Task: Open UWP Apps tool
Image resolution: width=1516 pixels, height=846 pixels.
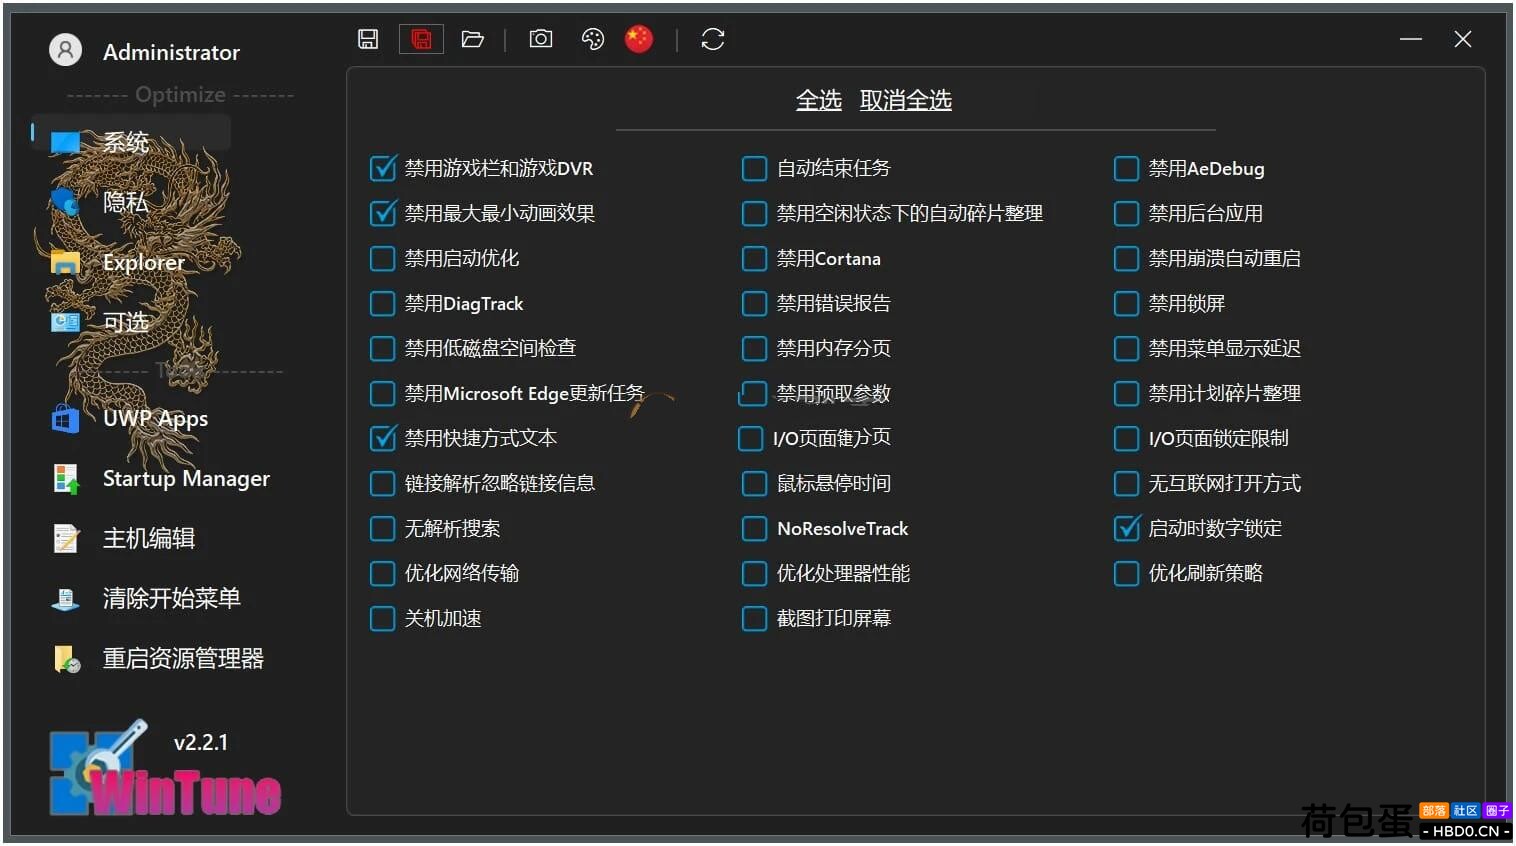Action: (x=155, y=418)
